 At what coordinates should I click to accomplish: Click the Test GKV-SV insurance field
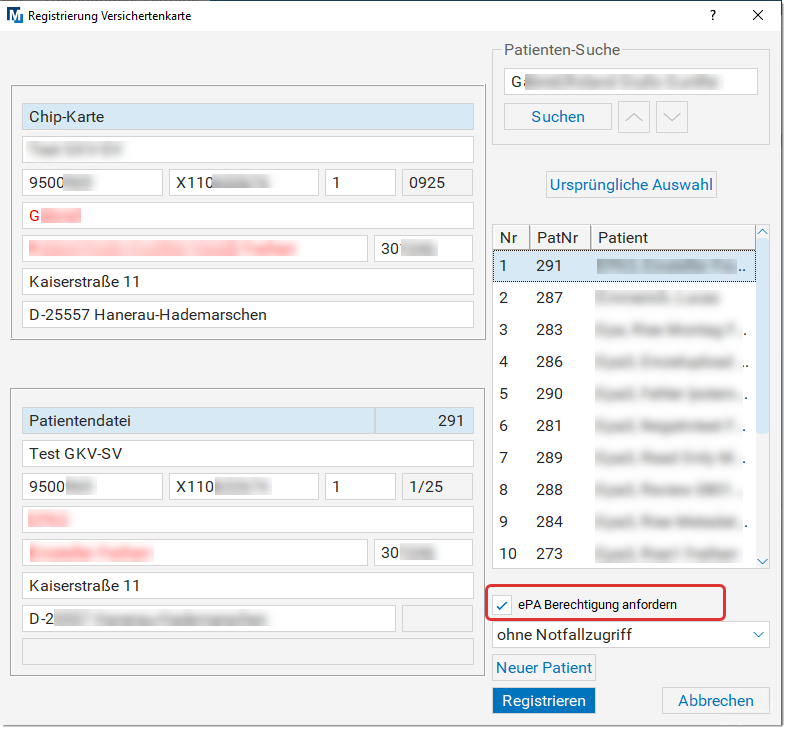(x=247, y=454)
